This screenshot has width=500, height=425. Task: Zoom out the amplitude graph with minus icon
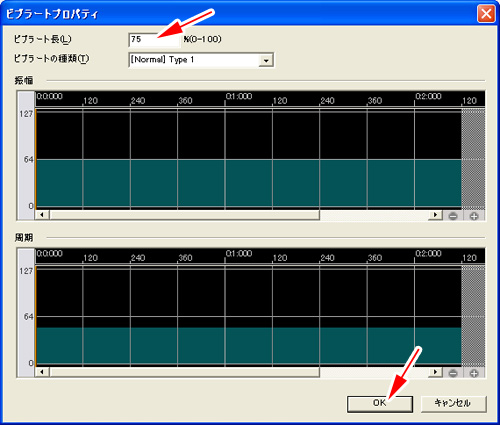453,216
